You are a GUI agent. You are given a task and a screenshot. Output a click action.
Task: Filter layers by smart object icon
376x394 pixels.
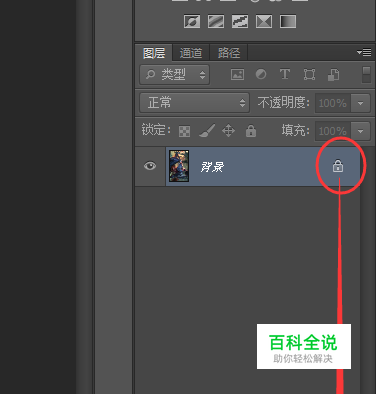333,75
